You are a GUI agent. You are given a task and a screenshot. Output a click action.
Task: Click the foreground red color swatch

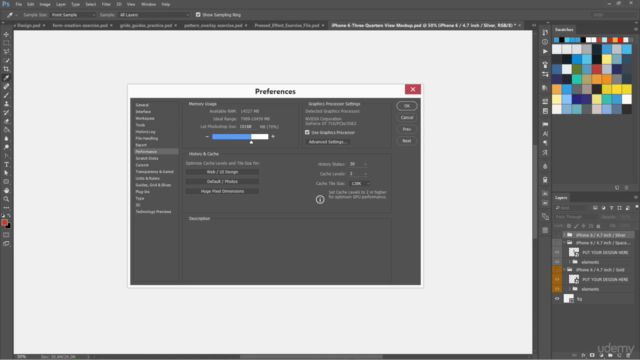pos(4,222)
